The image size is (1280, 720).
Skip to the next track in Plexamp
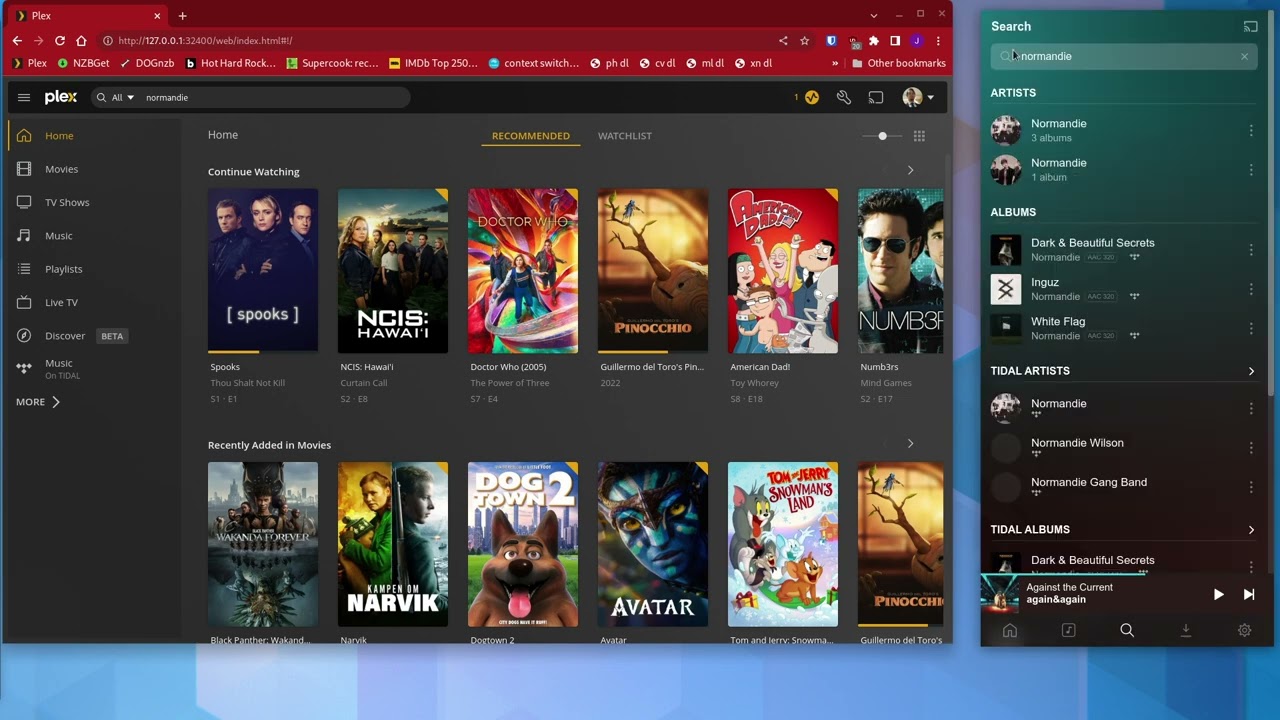click(x=1249, y=594)
